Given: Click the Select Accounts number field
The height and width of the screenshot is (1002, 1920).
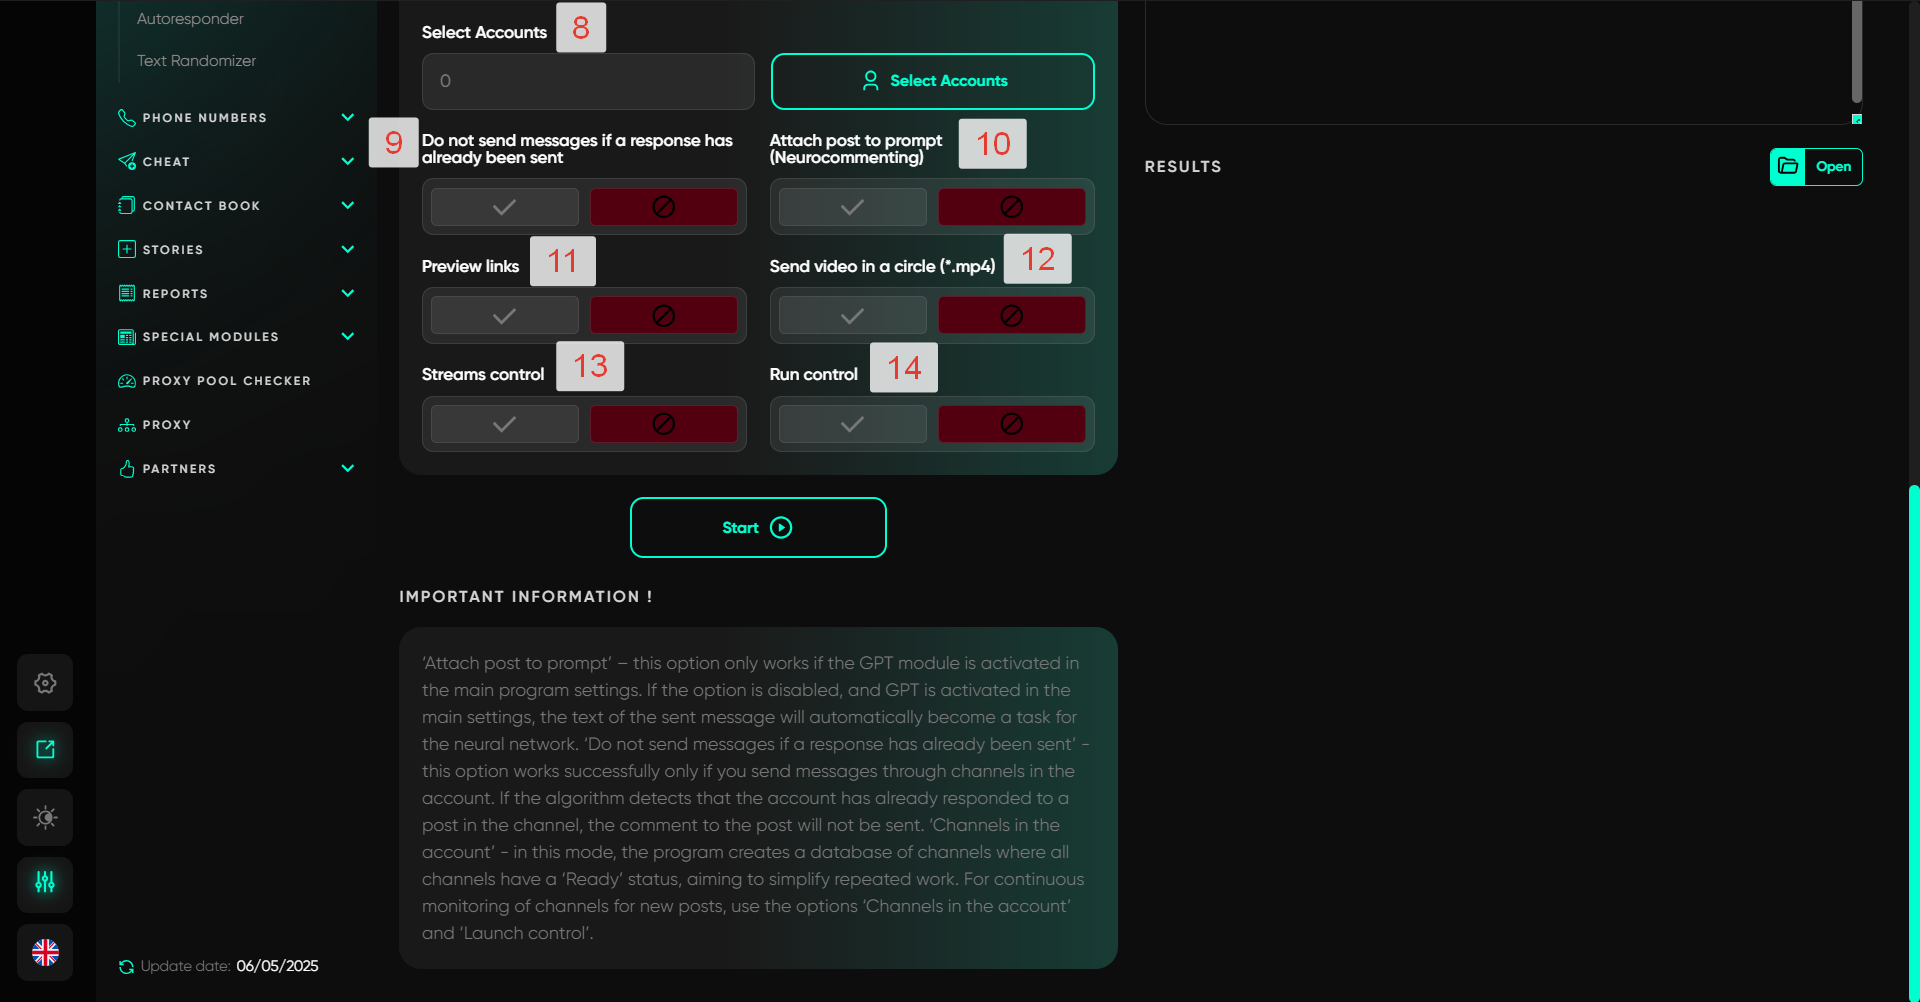Looking at the screenshot, I should [587, 81].
